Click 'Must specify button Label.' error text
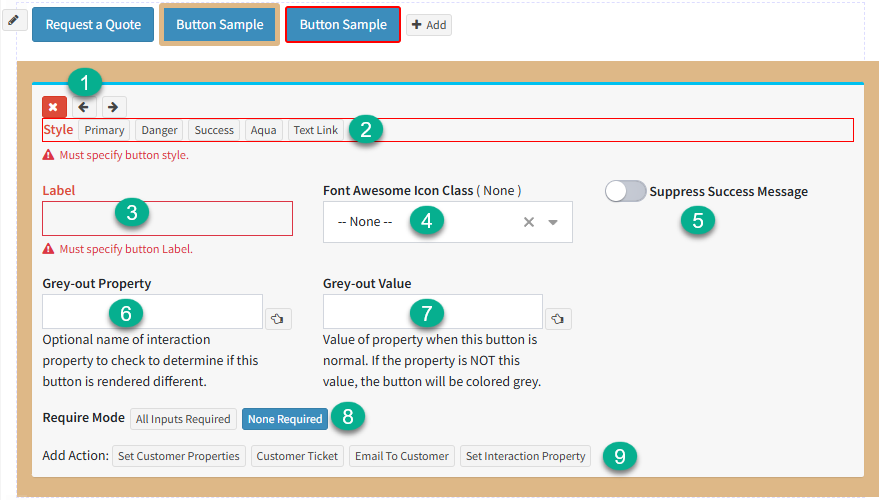Viewport: 886px width, 500px height. pyautogui.click(x=126, y=249)
